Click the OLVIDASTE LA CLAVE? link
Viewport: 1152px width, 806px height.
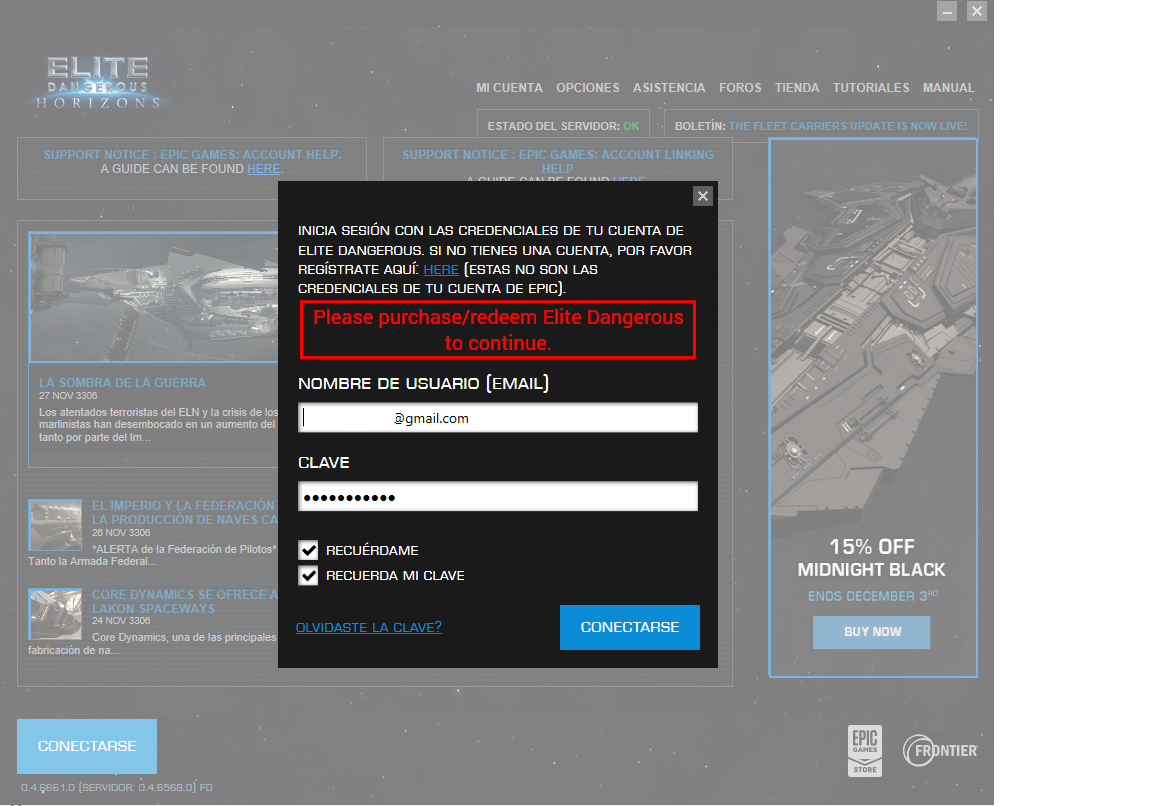coord(369,627)
